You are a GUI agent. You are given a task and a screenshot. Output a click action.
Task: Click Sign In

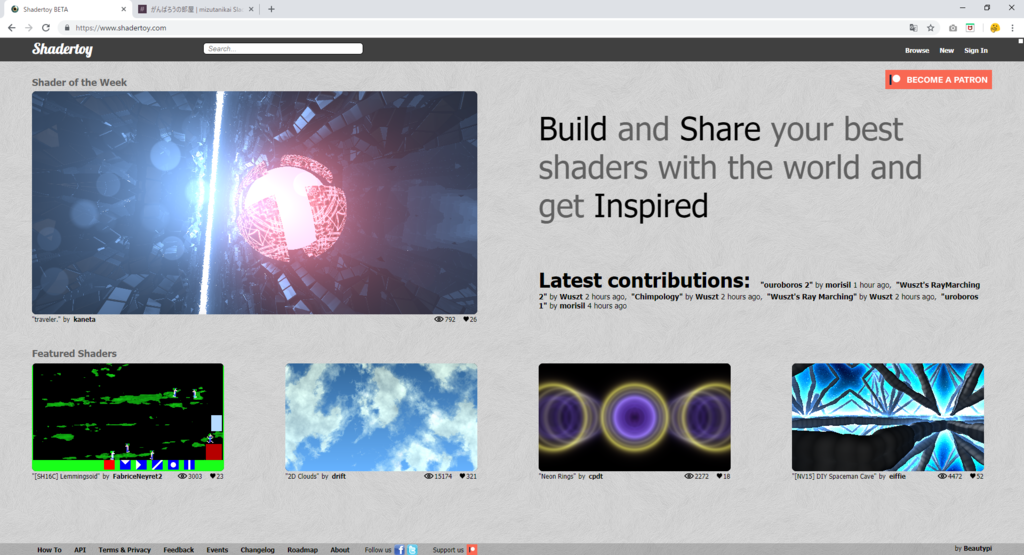click(x=976, y=50)
